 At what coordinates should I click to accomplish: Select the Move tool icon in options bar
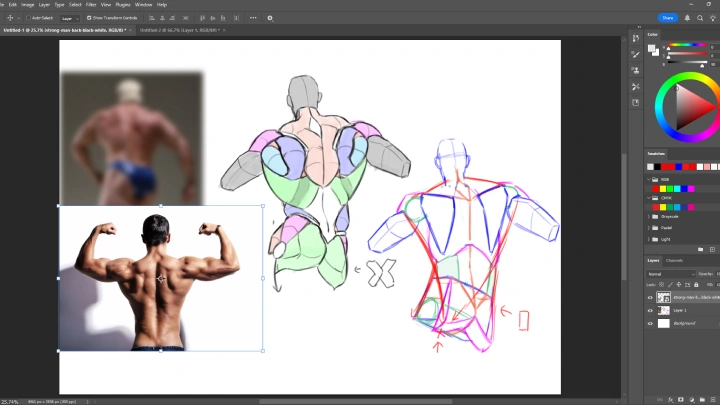[x=10, y=18]
